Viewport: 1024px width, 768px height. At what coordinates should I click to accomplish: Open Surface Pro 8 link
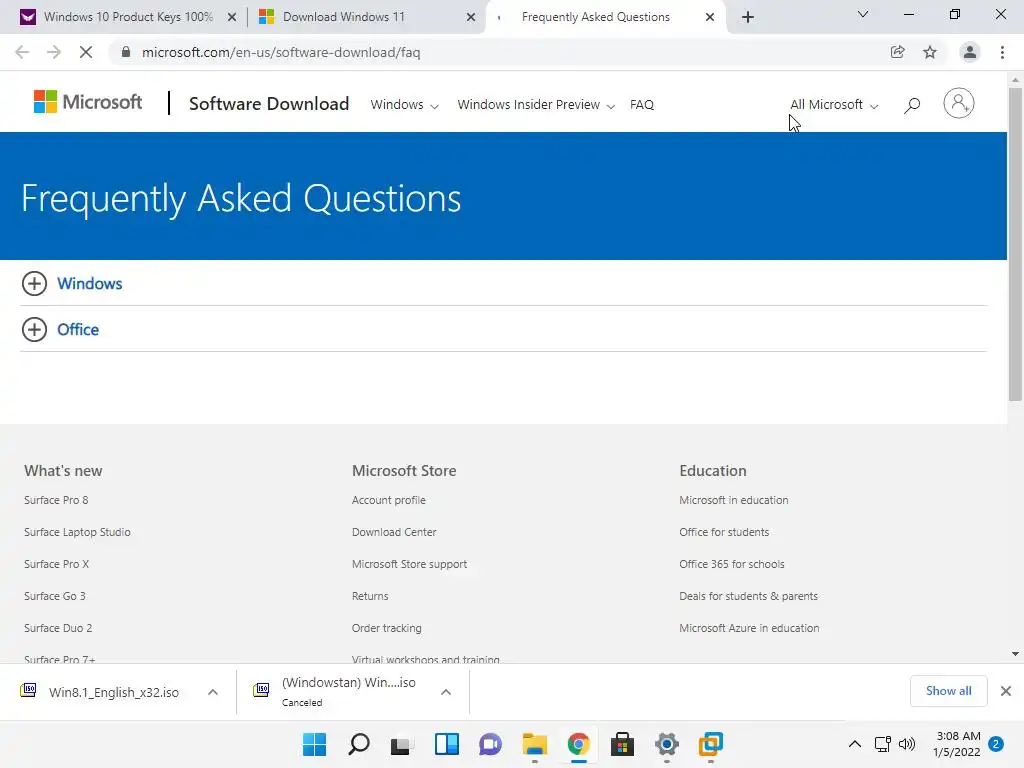tap(56, 500)
